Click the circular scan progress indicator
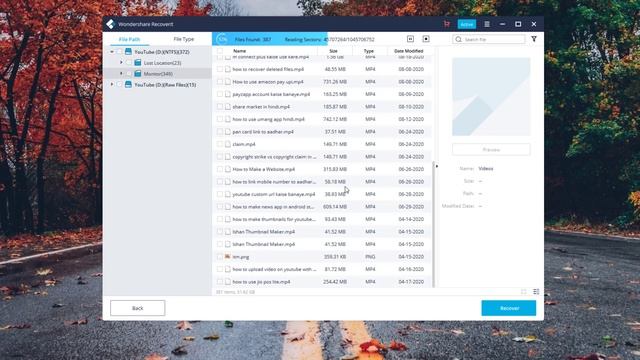The height and width of the screenshot is (360, 640). click(x=222, y=39)
